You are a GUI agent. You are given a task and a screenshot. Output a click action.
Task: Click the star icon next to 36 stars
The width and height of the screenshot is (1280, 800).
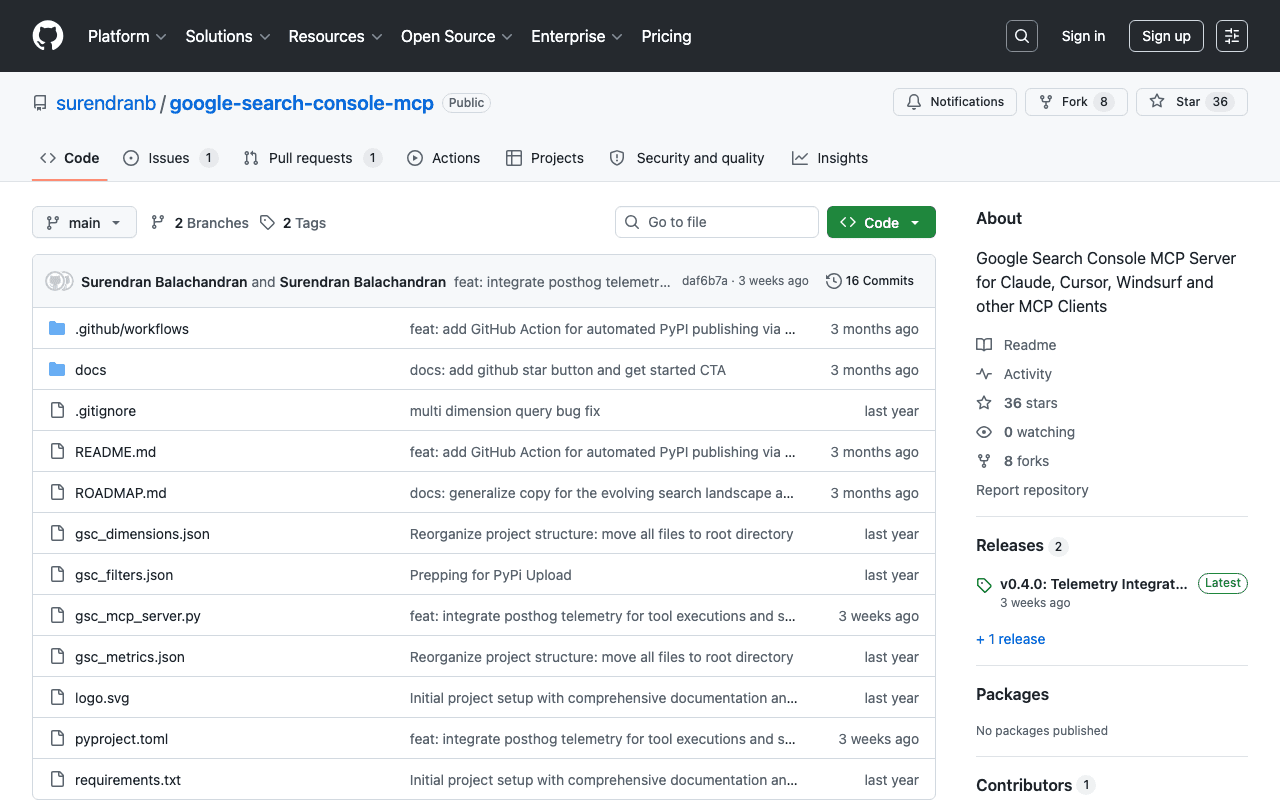[x=984, y=403]
